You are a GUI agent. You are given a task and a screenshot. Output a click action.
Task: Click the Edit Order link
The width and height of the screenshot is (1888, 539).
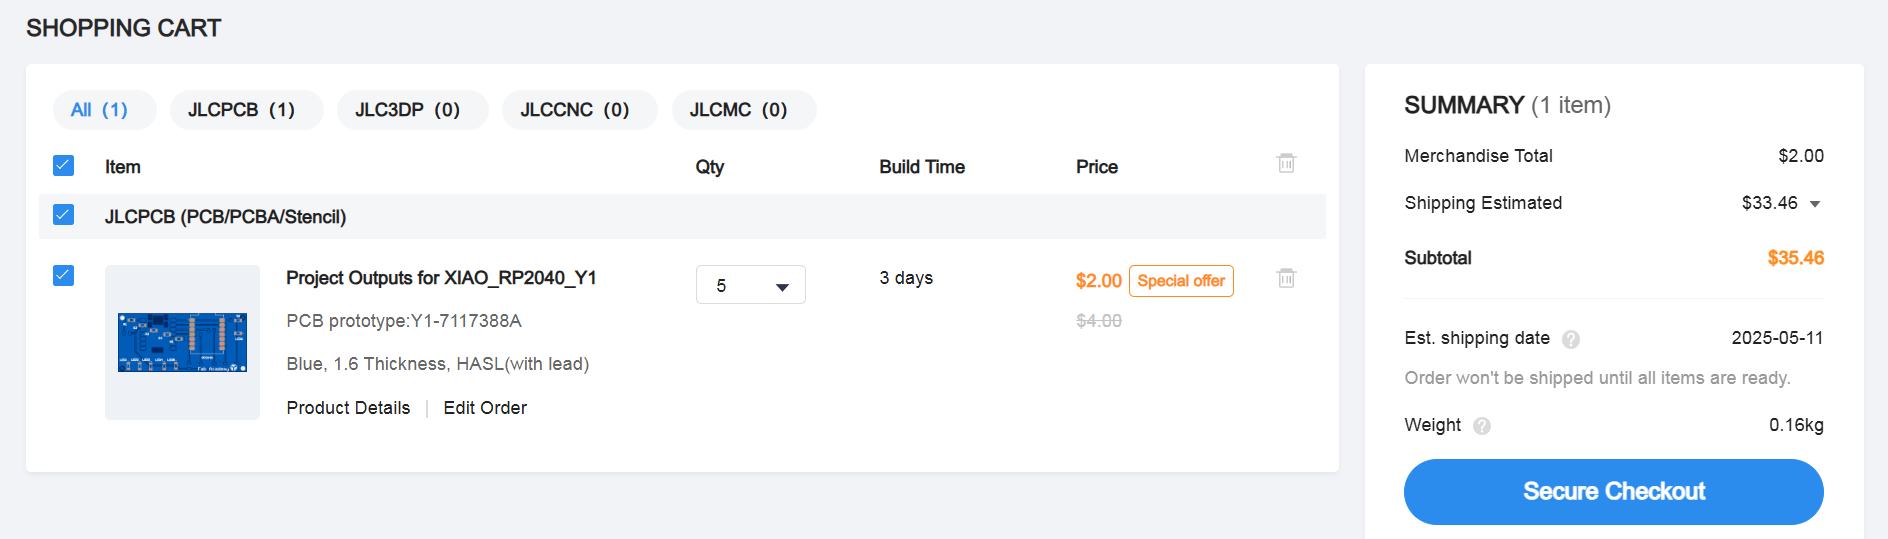(485, 408)
